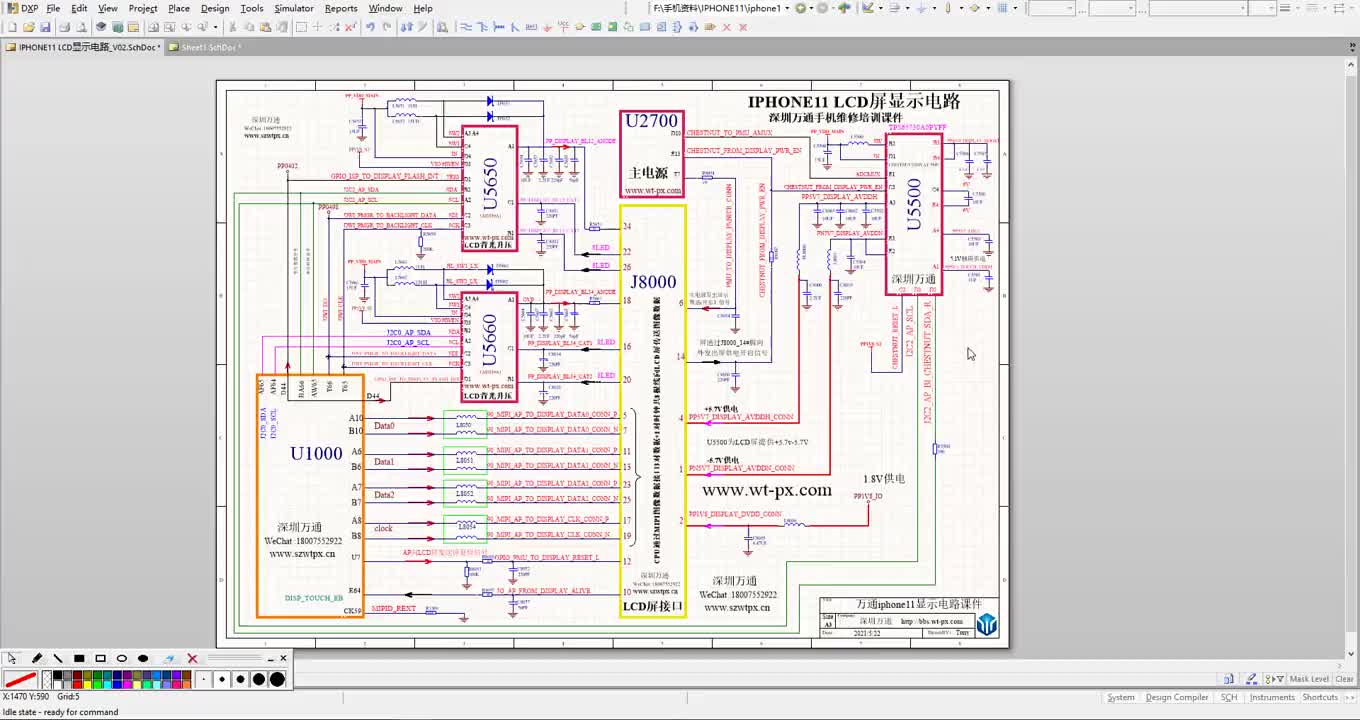The width and height of the screenshot is (1360, 720).
Task: Open the Design menu
Action: [x=215, y=8]
